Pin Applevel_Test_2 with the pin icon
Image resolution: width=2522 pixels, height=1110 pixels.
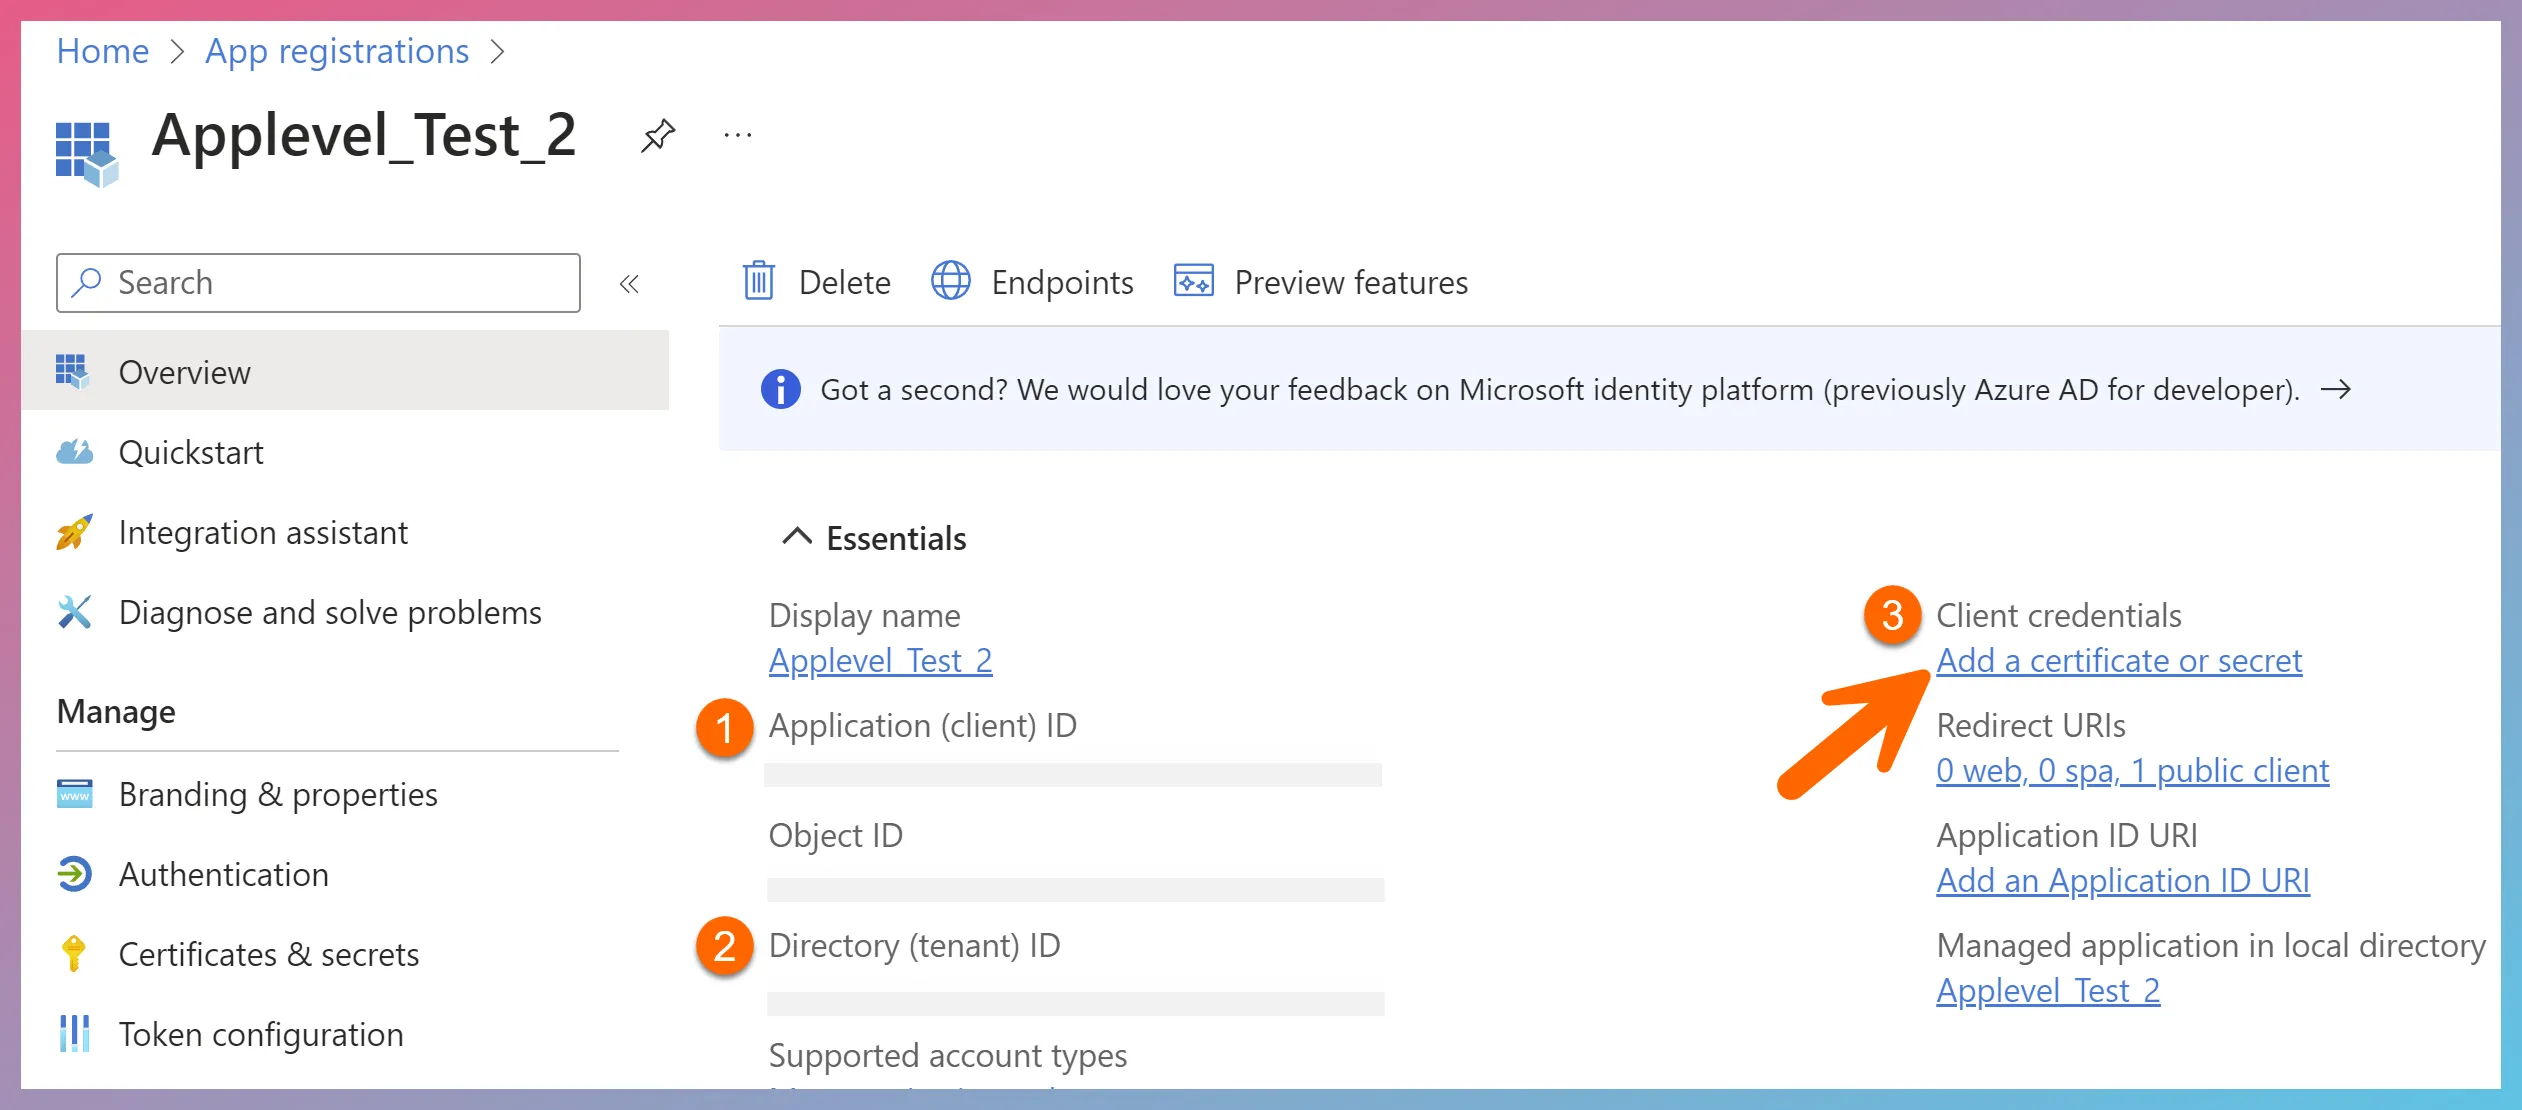(658, 135)
